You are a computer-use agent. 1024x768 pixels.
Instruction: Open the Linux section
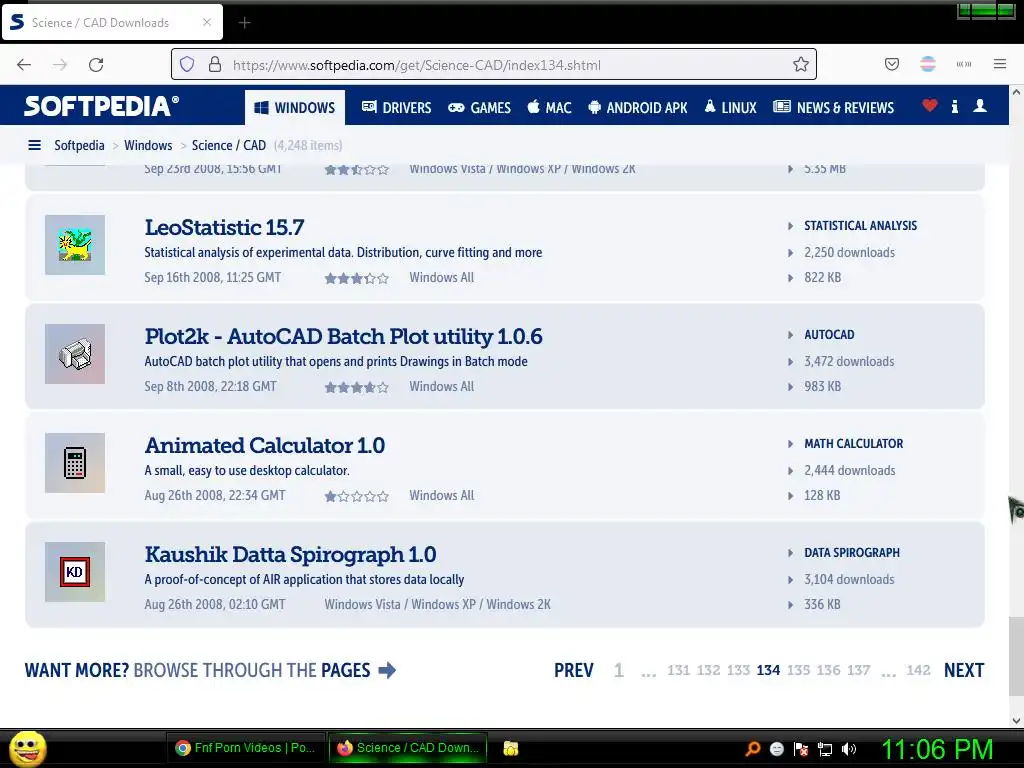730,108
